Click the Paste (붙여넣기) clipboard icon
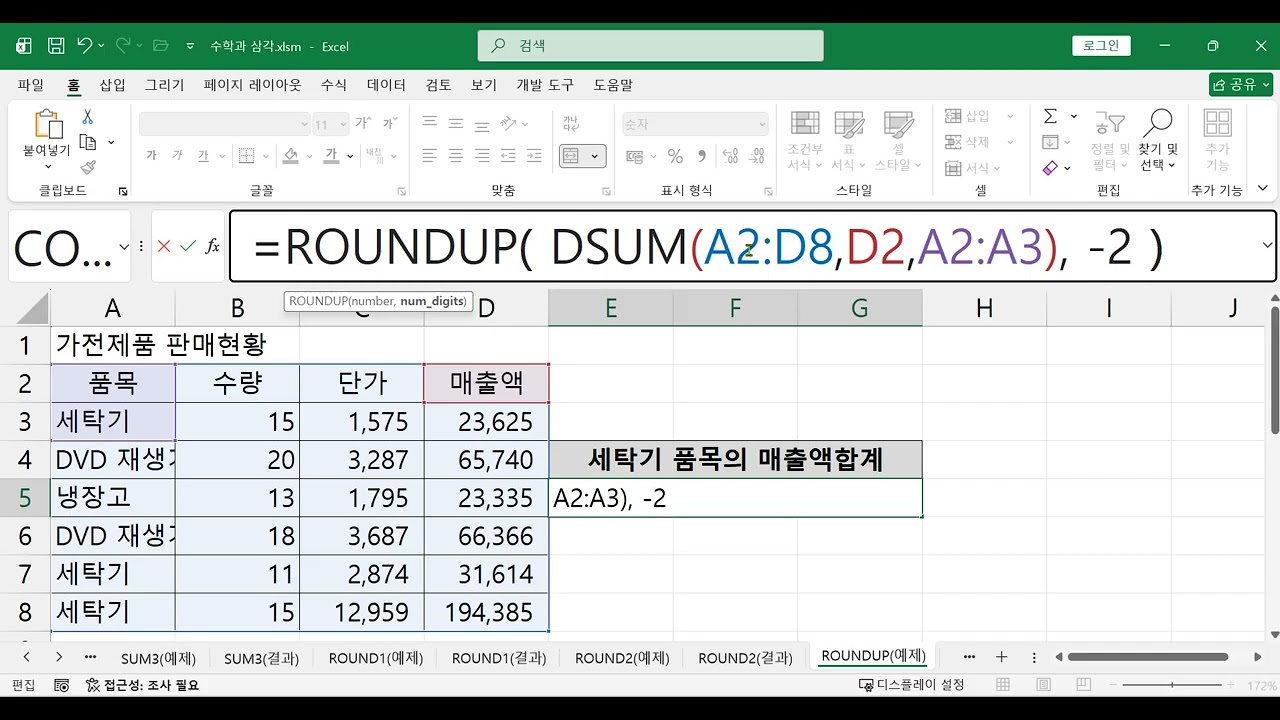Screen dimensions: 1280x720 click(48, 124)
